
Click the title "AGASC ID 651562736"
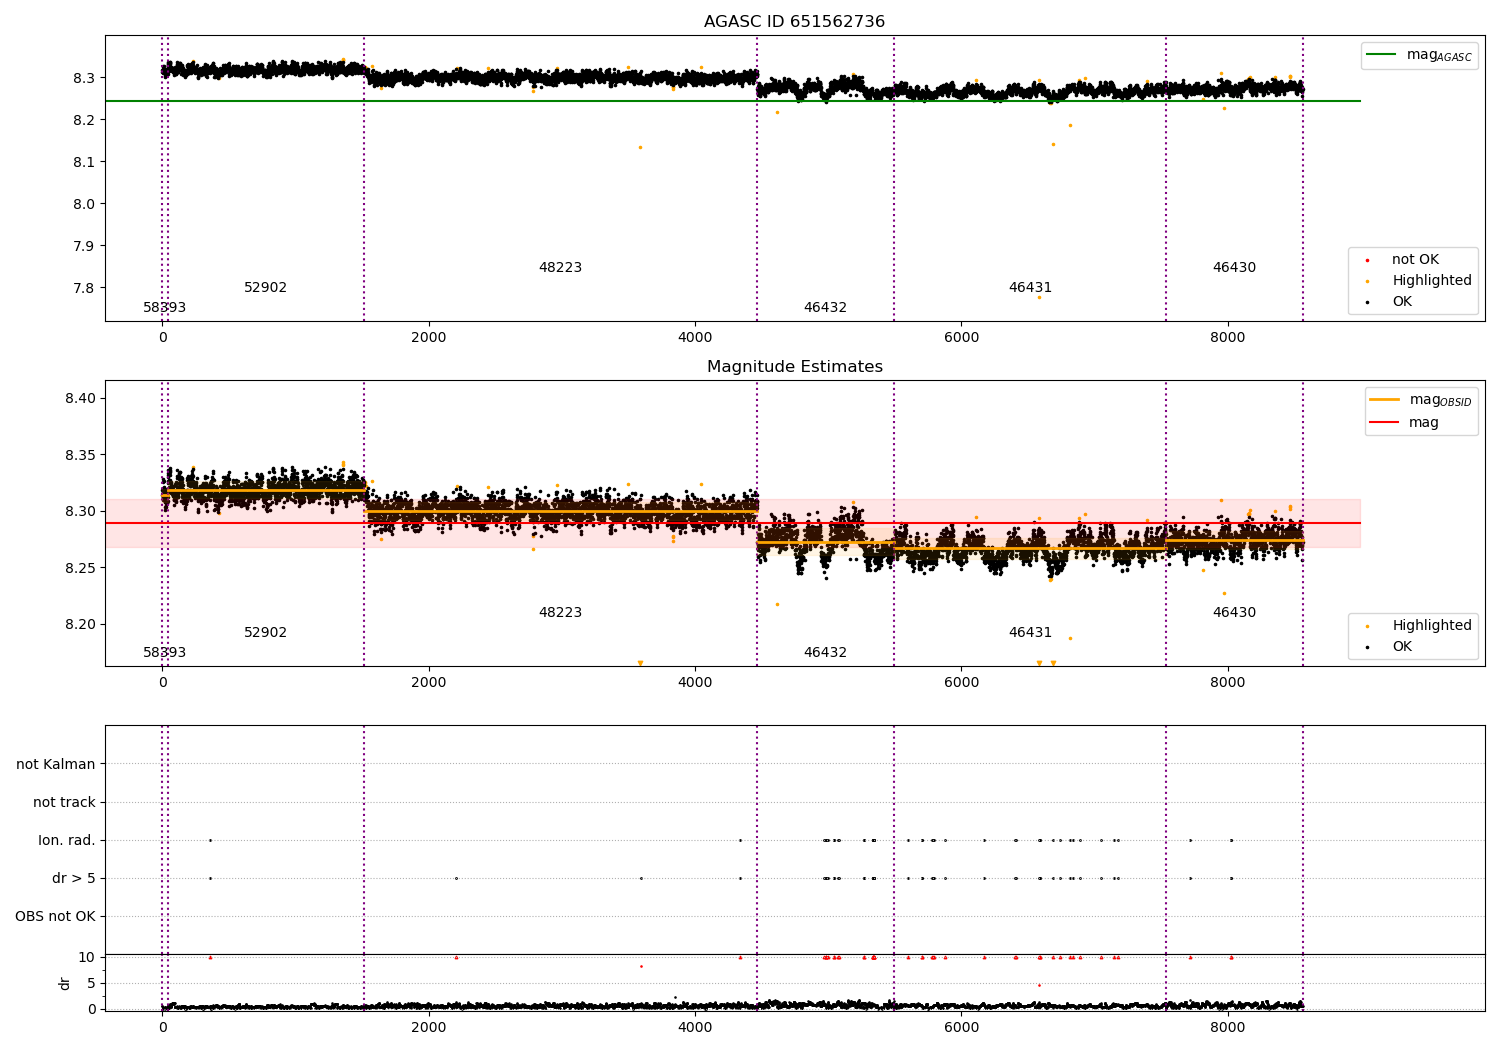[x=794, y=22]
